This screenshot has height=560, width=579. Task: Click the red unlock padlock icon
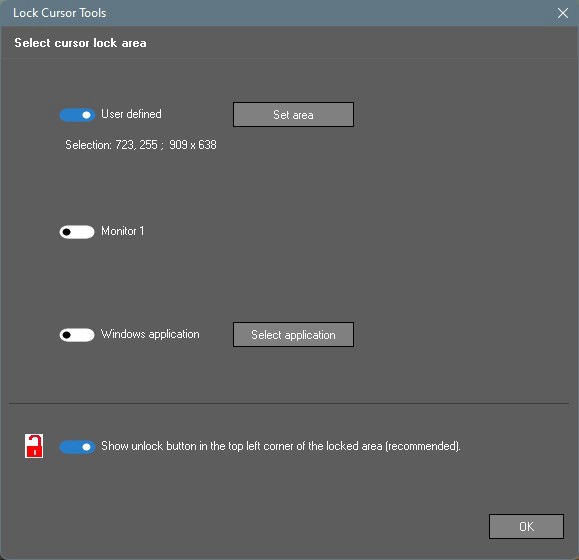(34, 446)
